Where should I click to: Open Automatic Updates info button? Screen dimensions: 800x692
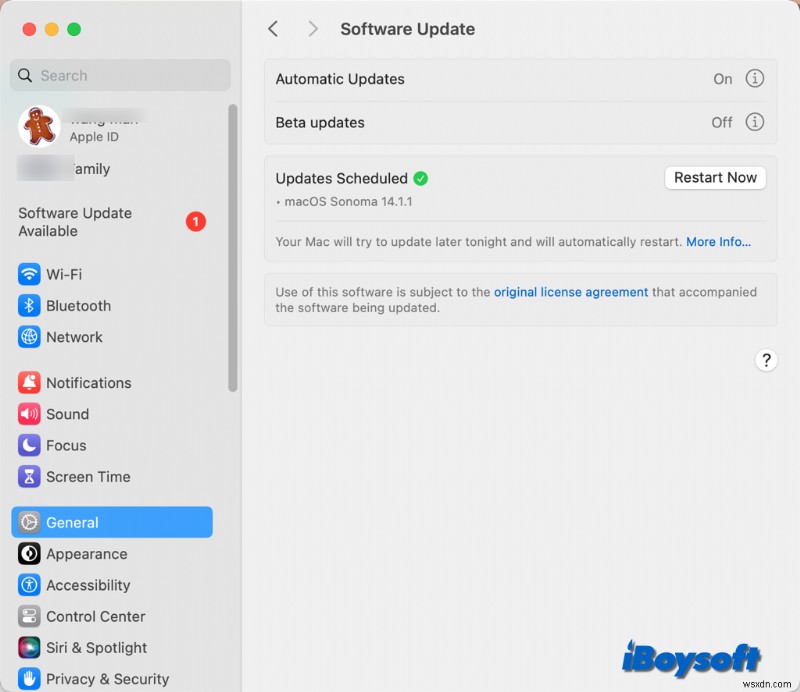pos(755,79)
